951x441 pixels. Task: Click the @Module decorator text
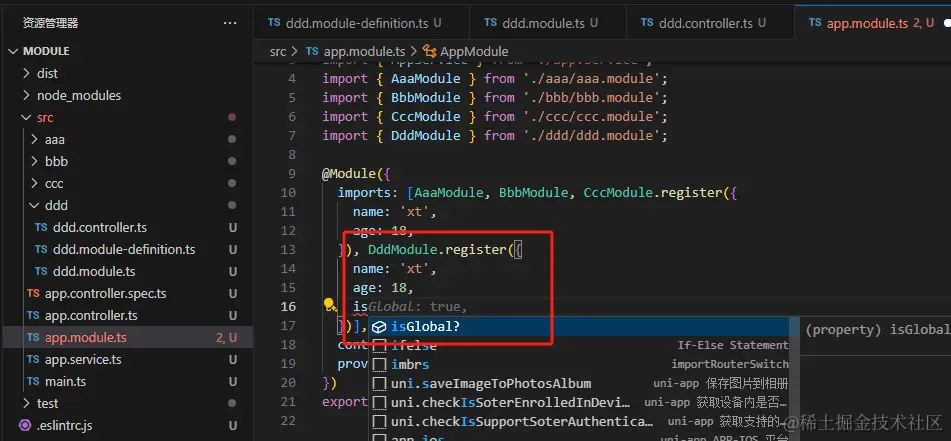349,173
